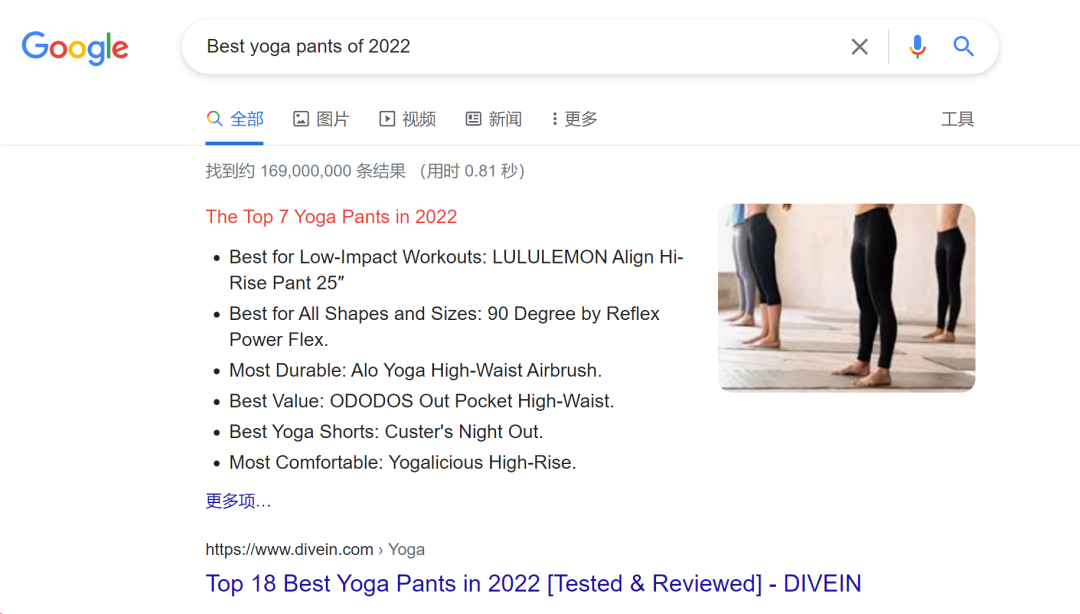Clear the search box with X icon
Viewport: 1080px width, 614px height.
859,46
